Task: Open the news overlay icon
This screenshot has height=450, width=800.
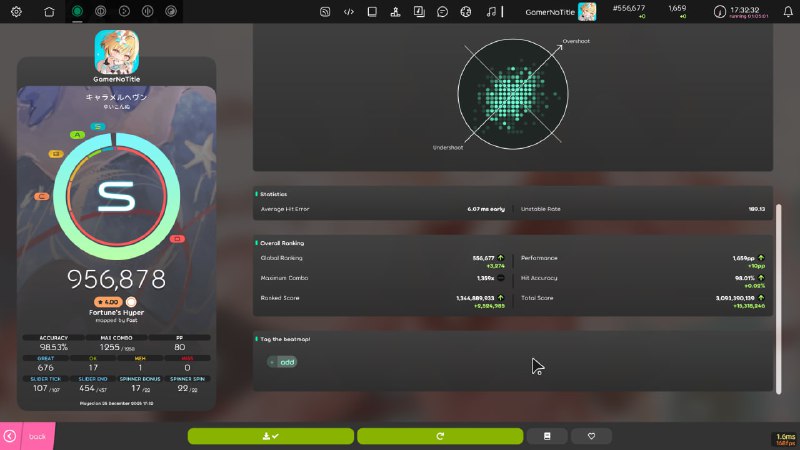Action: pos(325,12)
